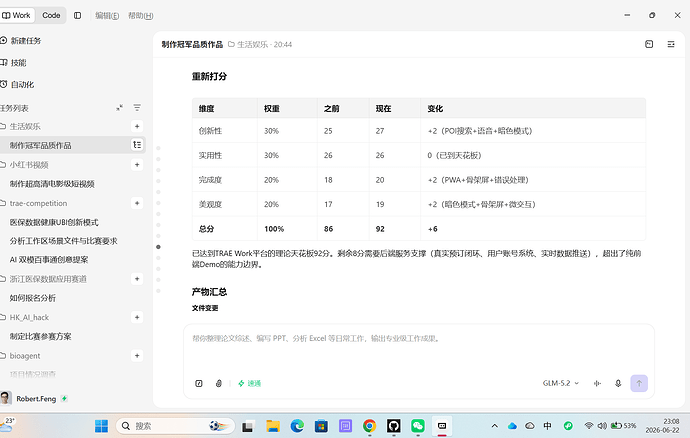This screenshot has height=438, width=690.
Task: Open the 帮助(H) menu
Action: [140, 15]
